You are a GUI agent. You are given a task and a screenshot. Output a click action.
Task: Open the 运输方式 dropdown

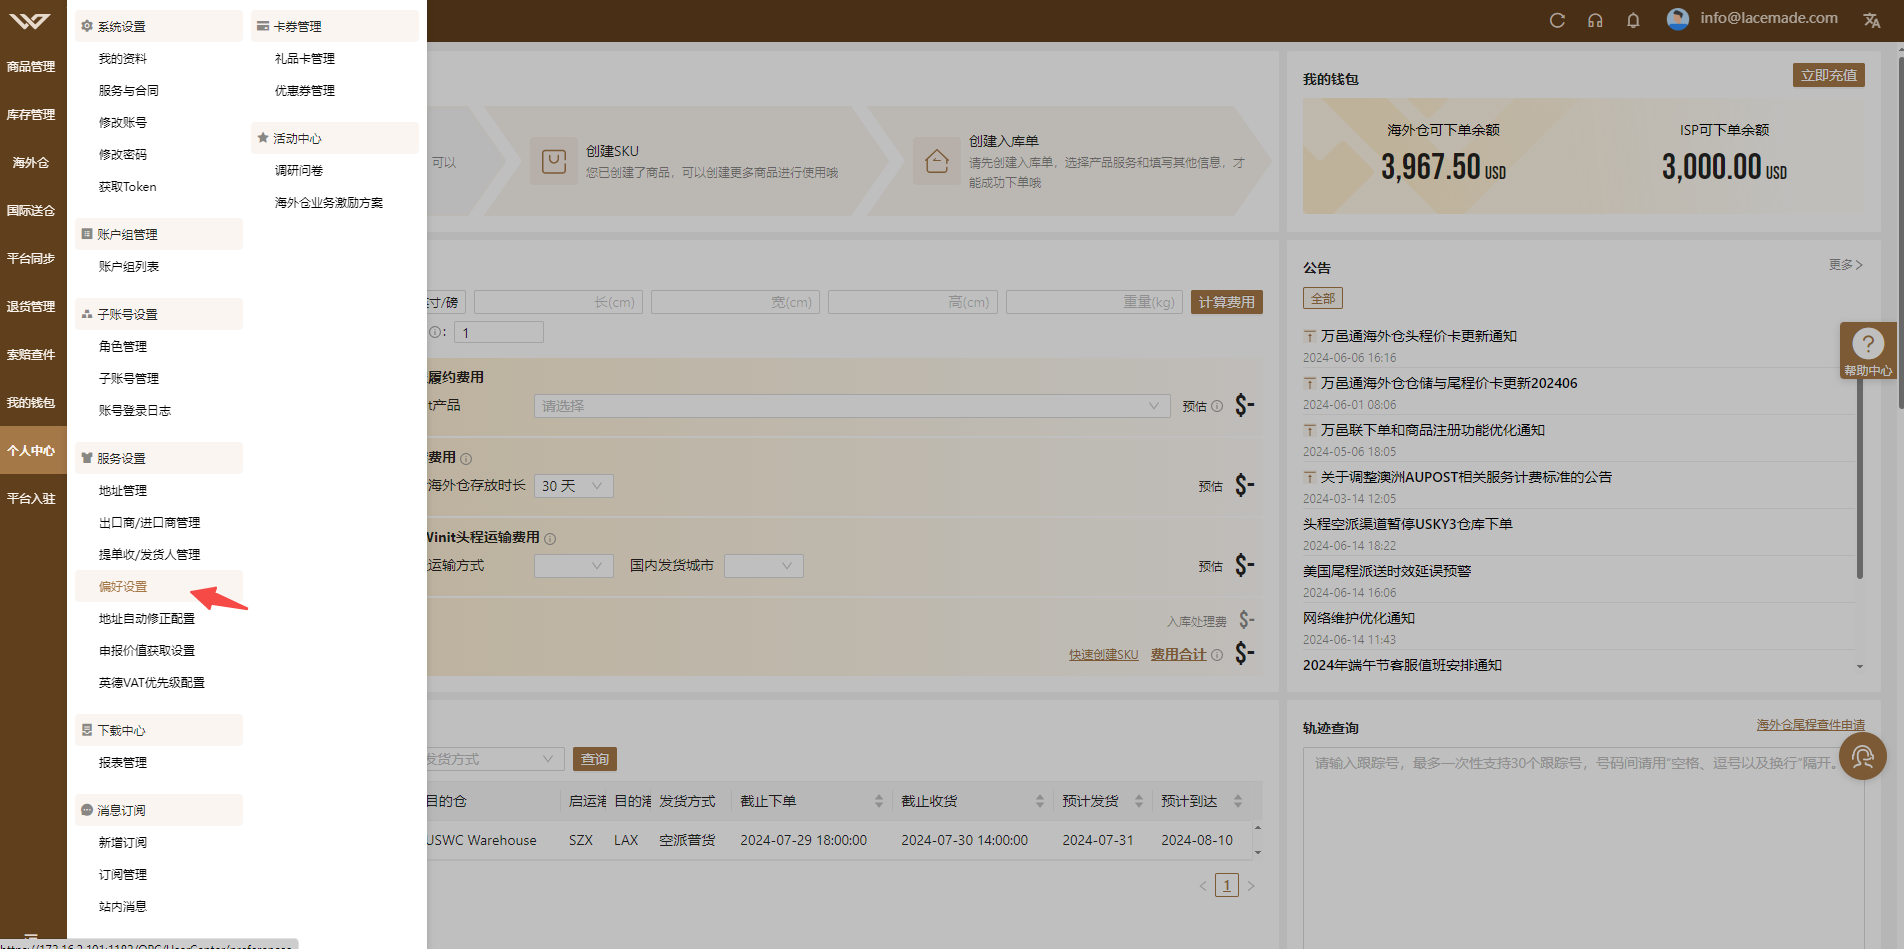tap(574, 566)
